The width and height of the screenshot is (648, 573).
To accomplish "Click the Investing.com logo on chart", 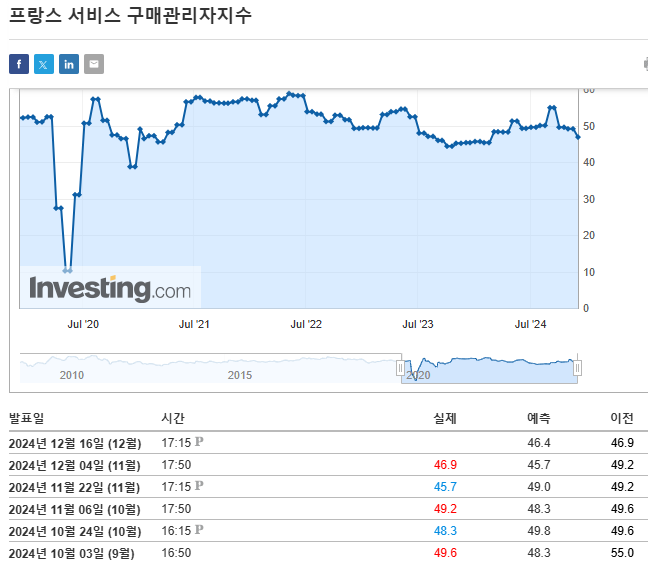I will pyautogui.click(x=110, y=289).
